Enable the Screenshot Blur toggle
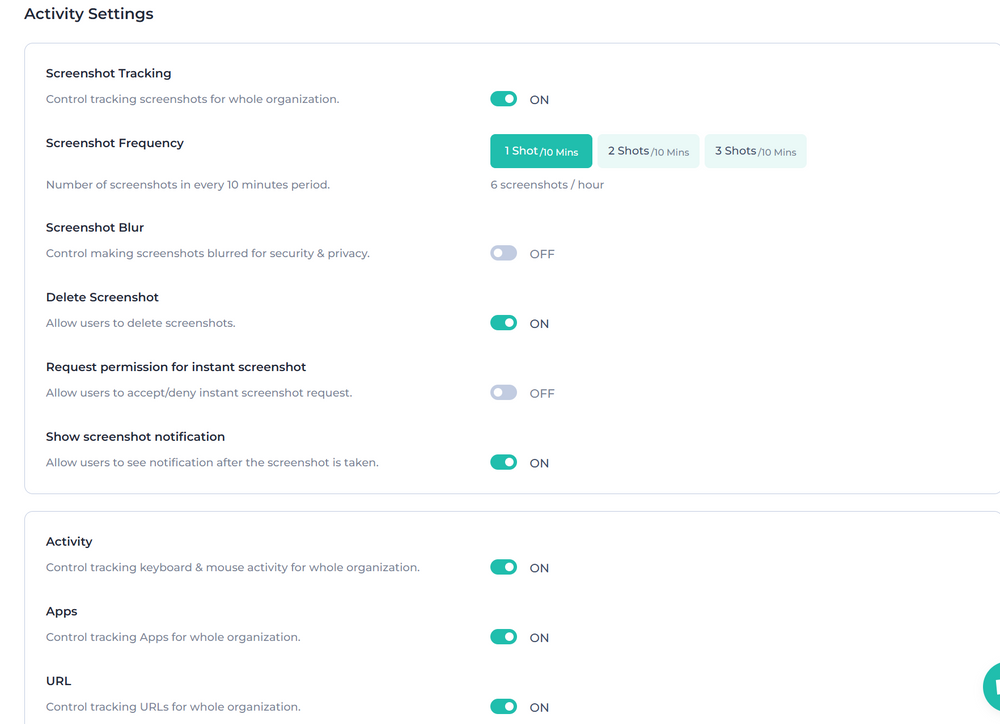 [x=503, y=253]
